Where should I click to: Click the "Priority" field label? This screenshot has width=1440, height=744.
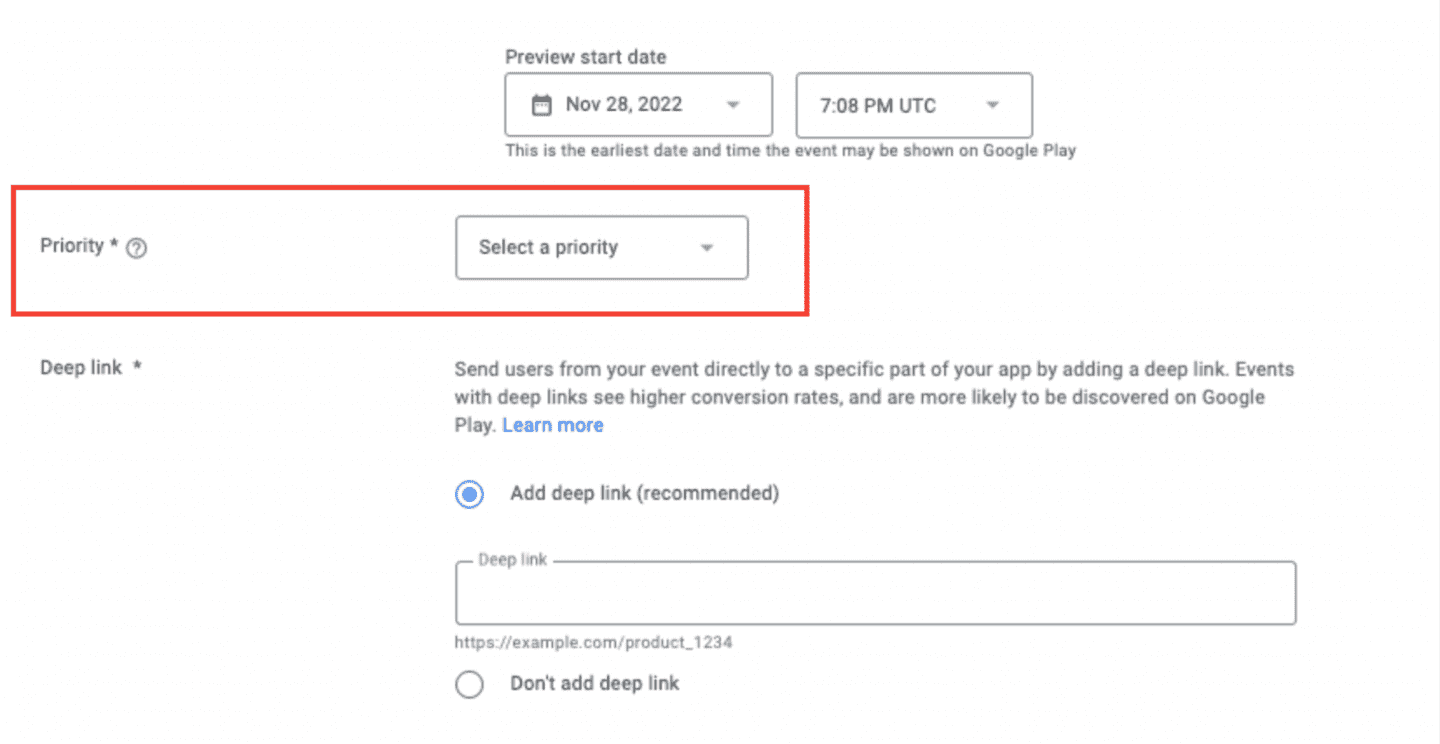tap(72, 245)
